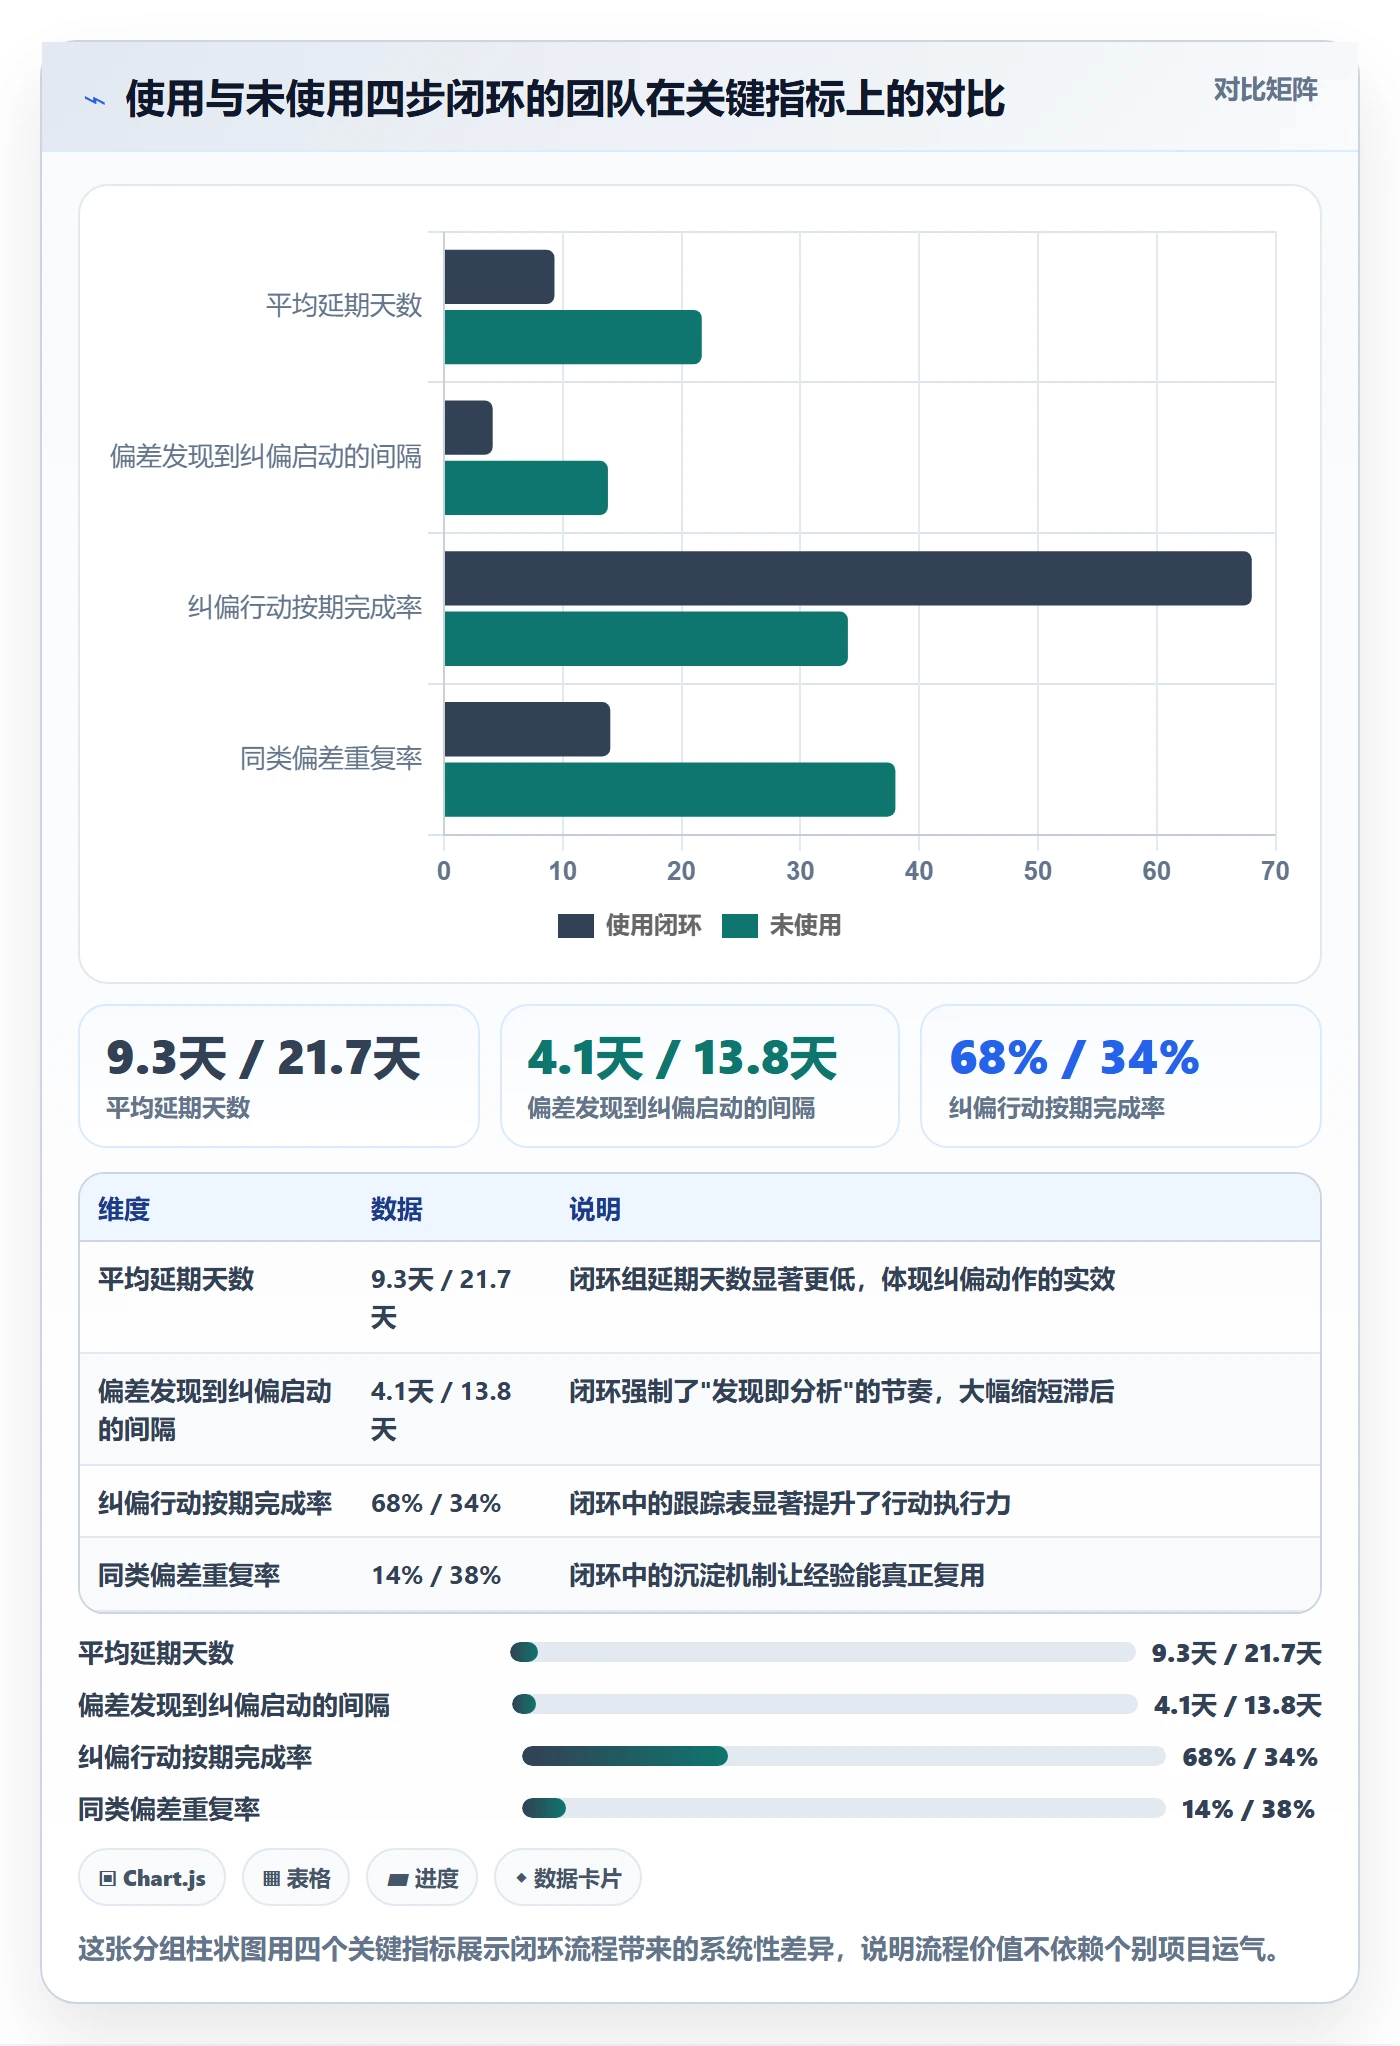1400x2046 pixels.
Task: Click the 同类偏差重复率 chart axis label
Action: (331, 759)
